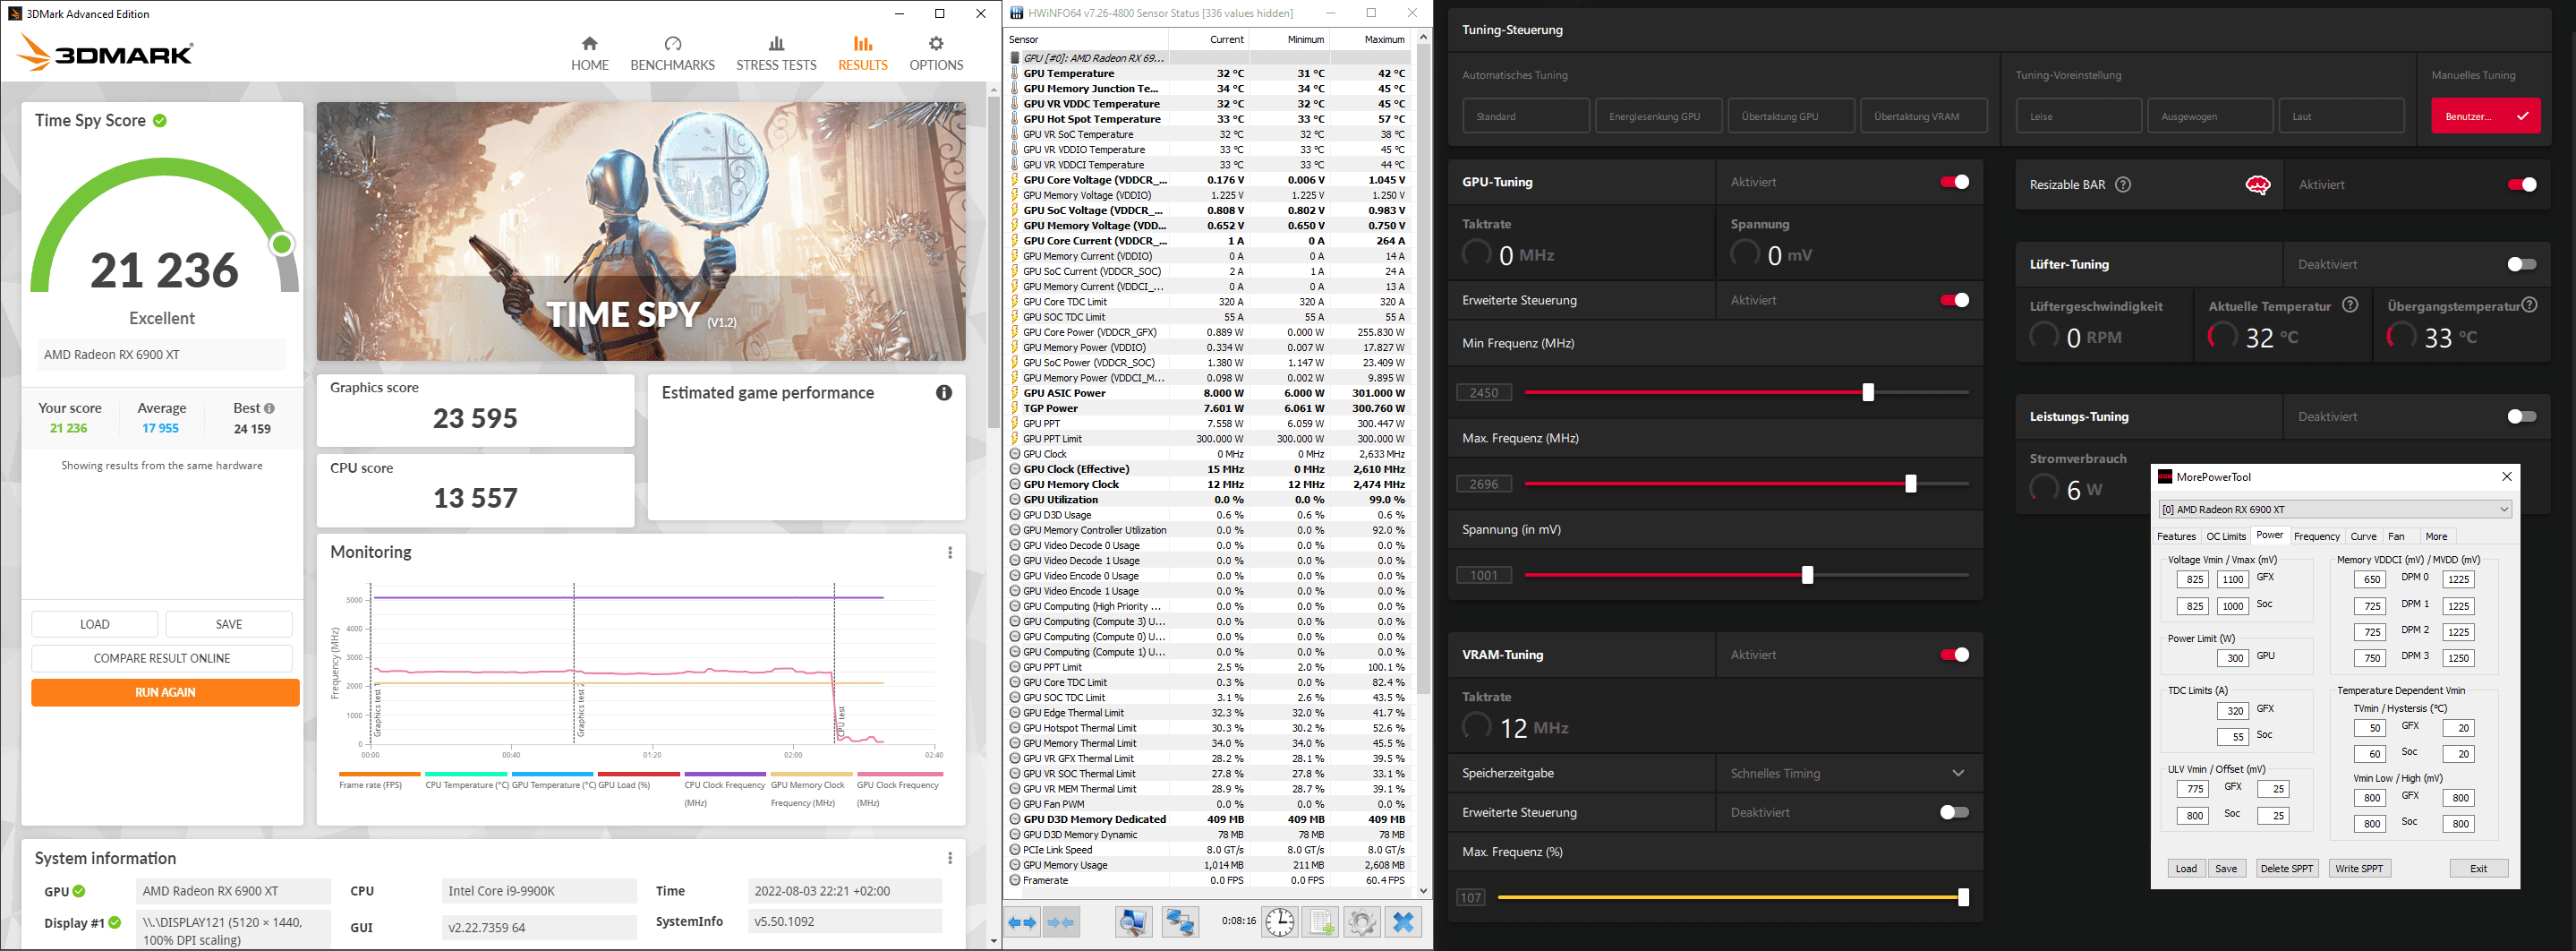
Task: Click the Max. Frequenz (MHz) slider handle
Action: (x=1911, y=484)
